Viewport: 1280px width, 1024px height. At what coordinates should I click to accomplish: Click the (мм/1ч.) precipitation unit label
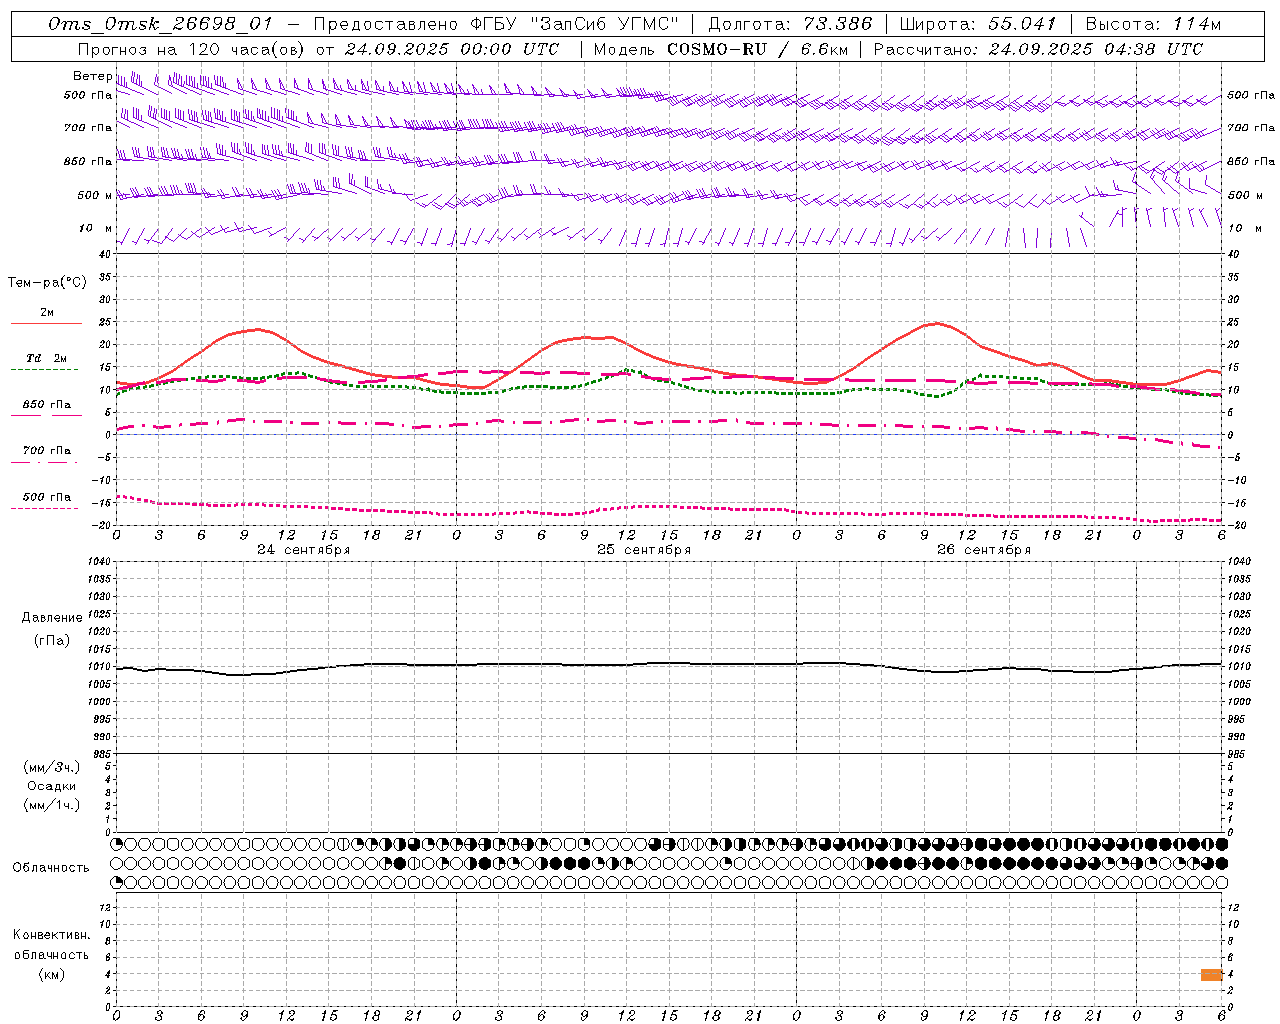point(52,805)
